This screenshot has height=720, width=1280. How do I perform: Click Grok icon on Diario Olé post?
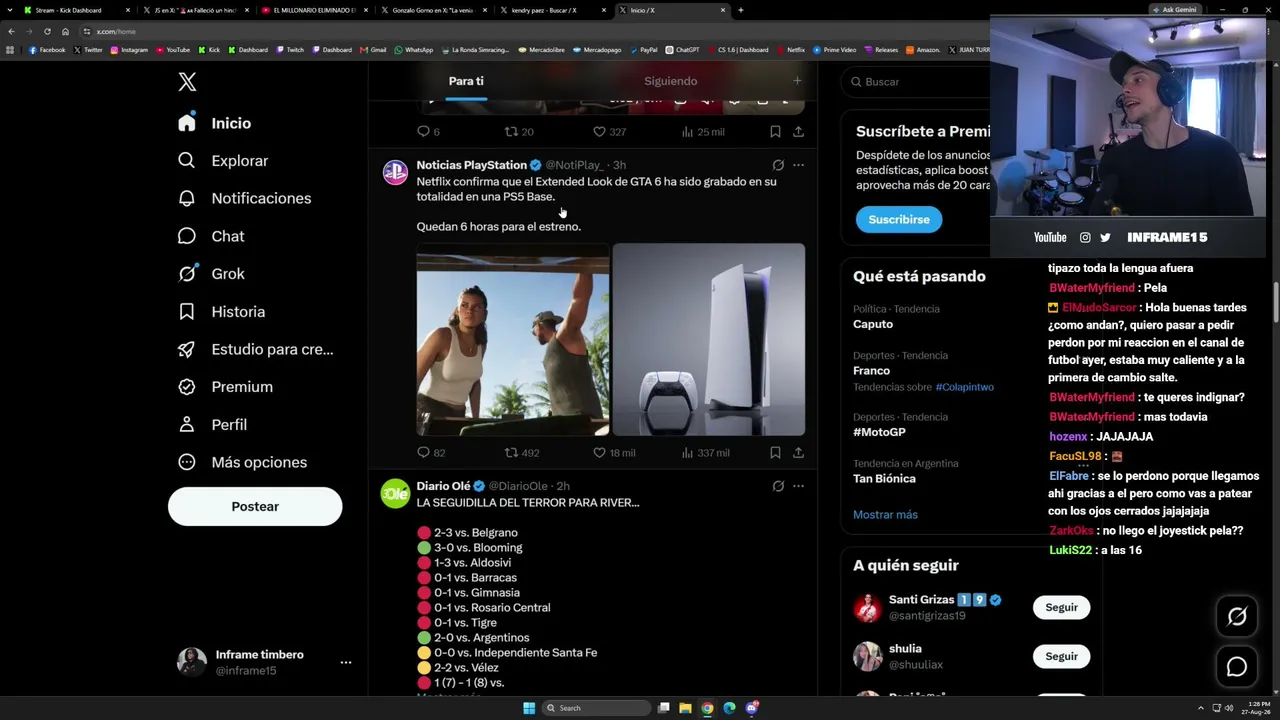(778, 486)
